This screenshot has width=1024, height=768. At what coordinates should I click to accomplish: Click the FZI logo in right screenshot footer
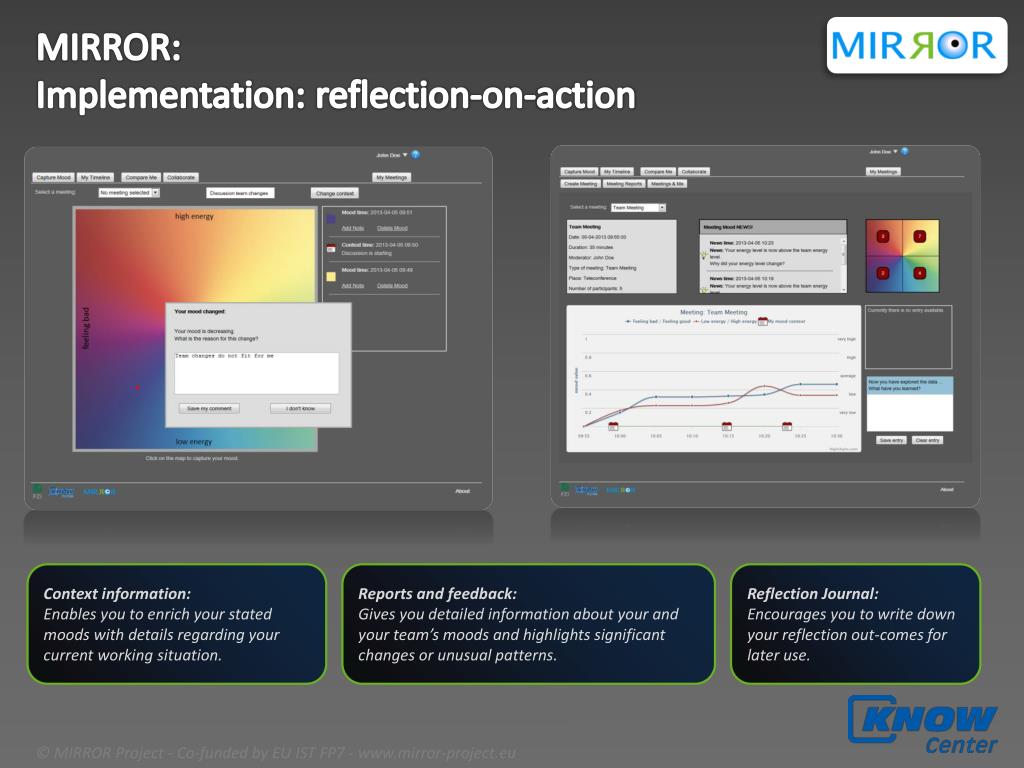[565, 489]
